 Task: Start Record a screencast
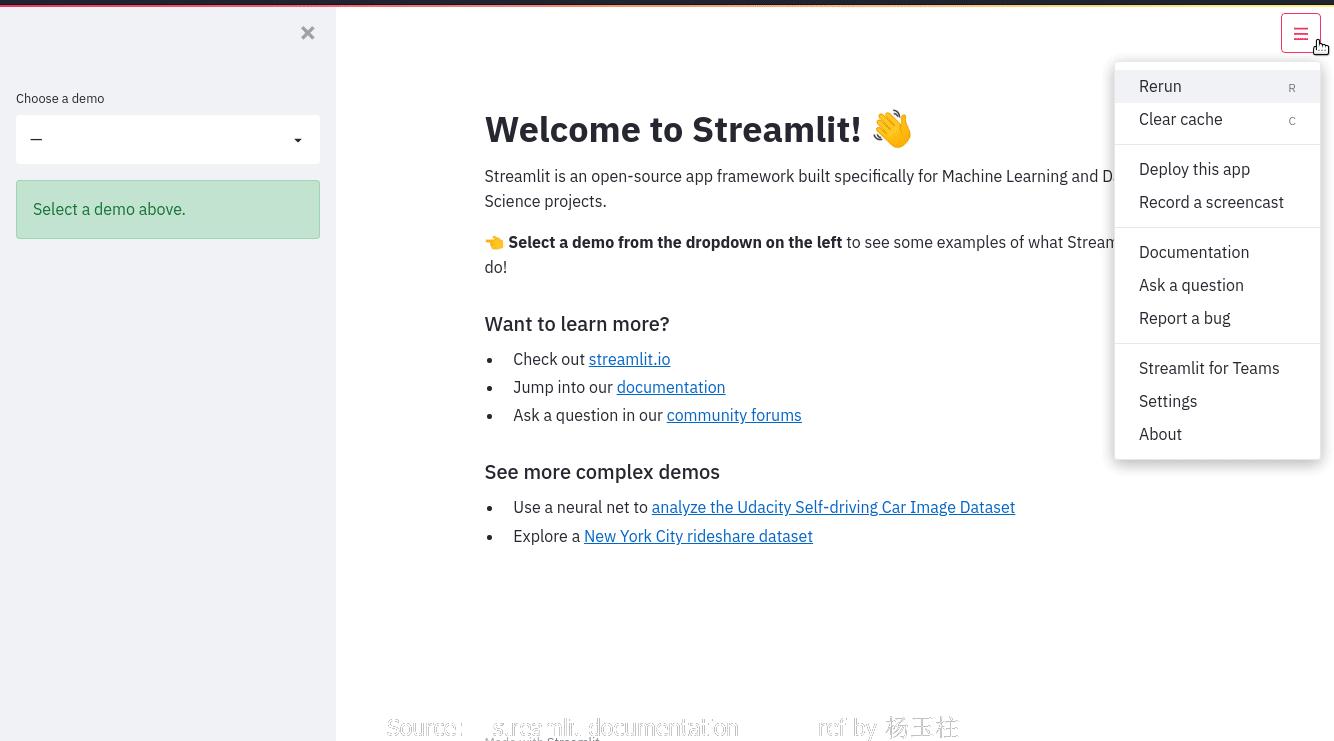tap(1211, 202)
